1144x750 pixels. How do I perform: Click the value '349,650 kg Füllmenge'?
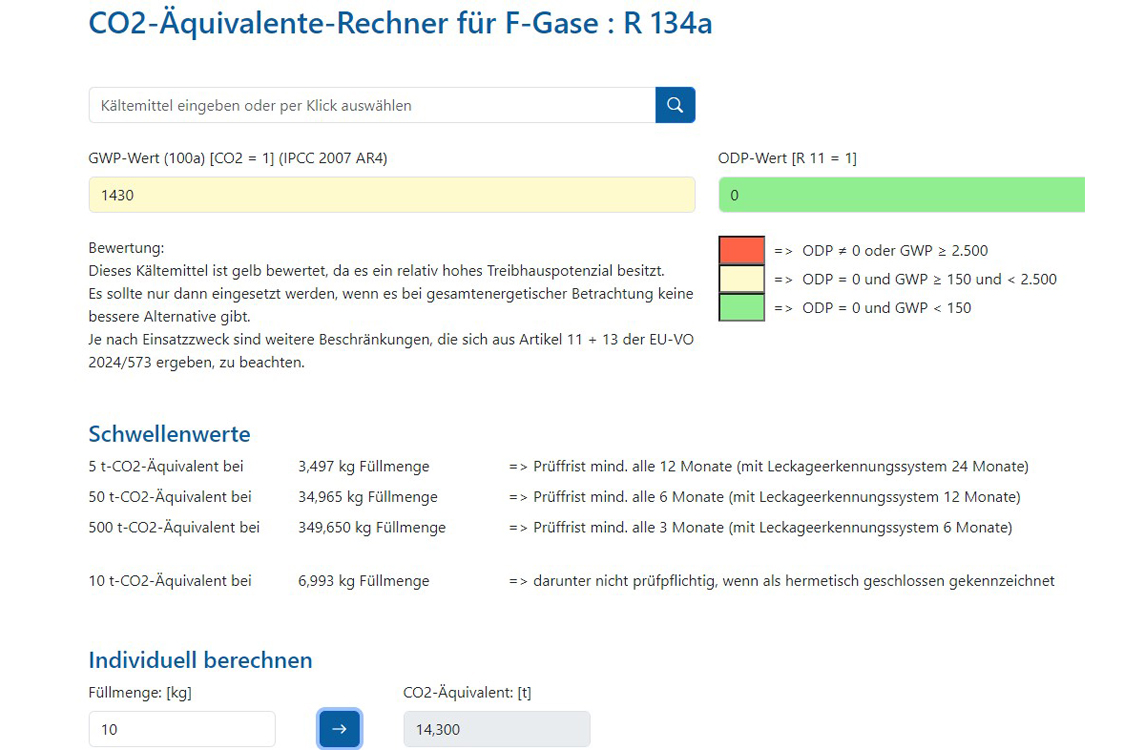[x=372, y=527]
